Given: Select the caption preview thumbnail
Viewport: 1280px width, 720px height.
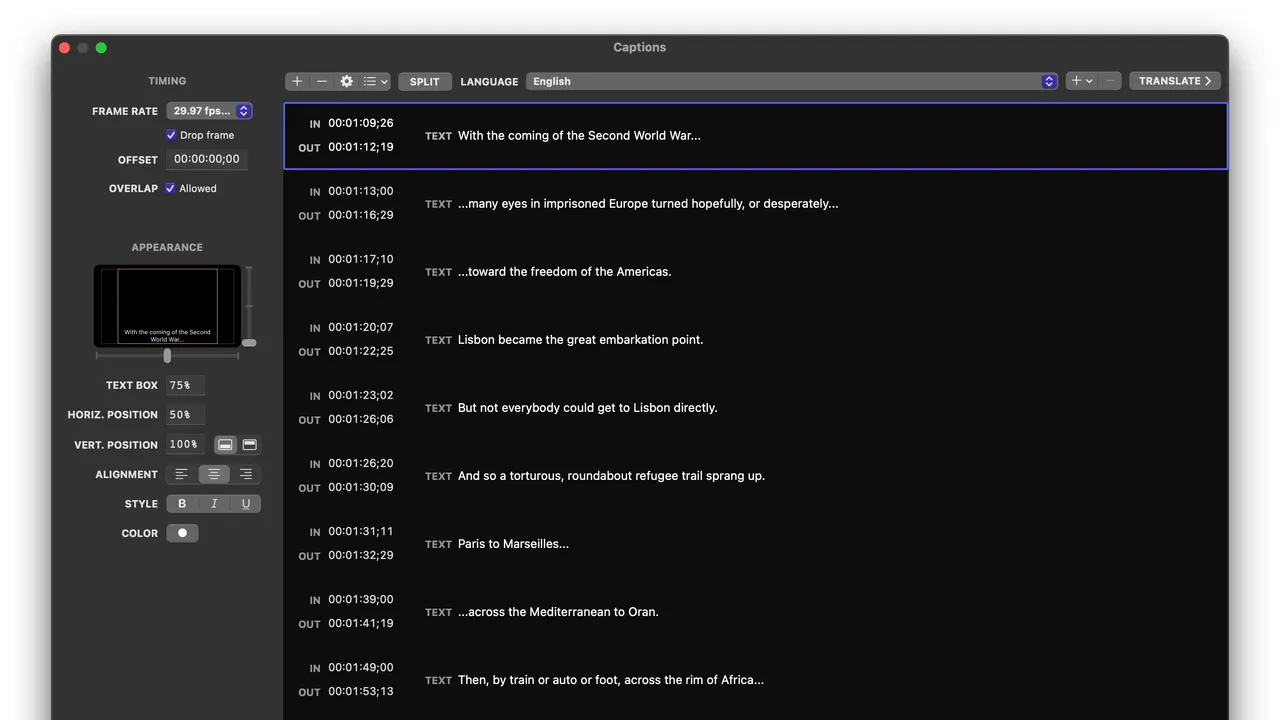Looking at the screenshot, I should point(167,306).
